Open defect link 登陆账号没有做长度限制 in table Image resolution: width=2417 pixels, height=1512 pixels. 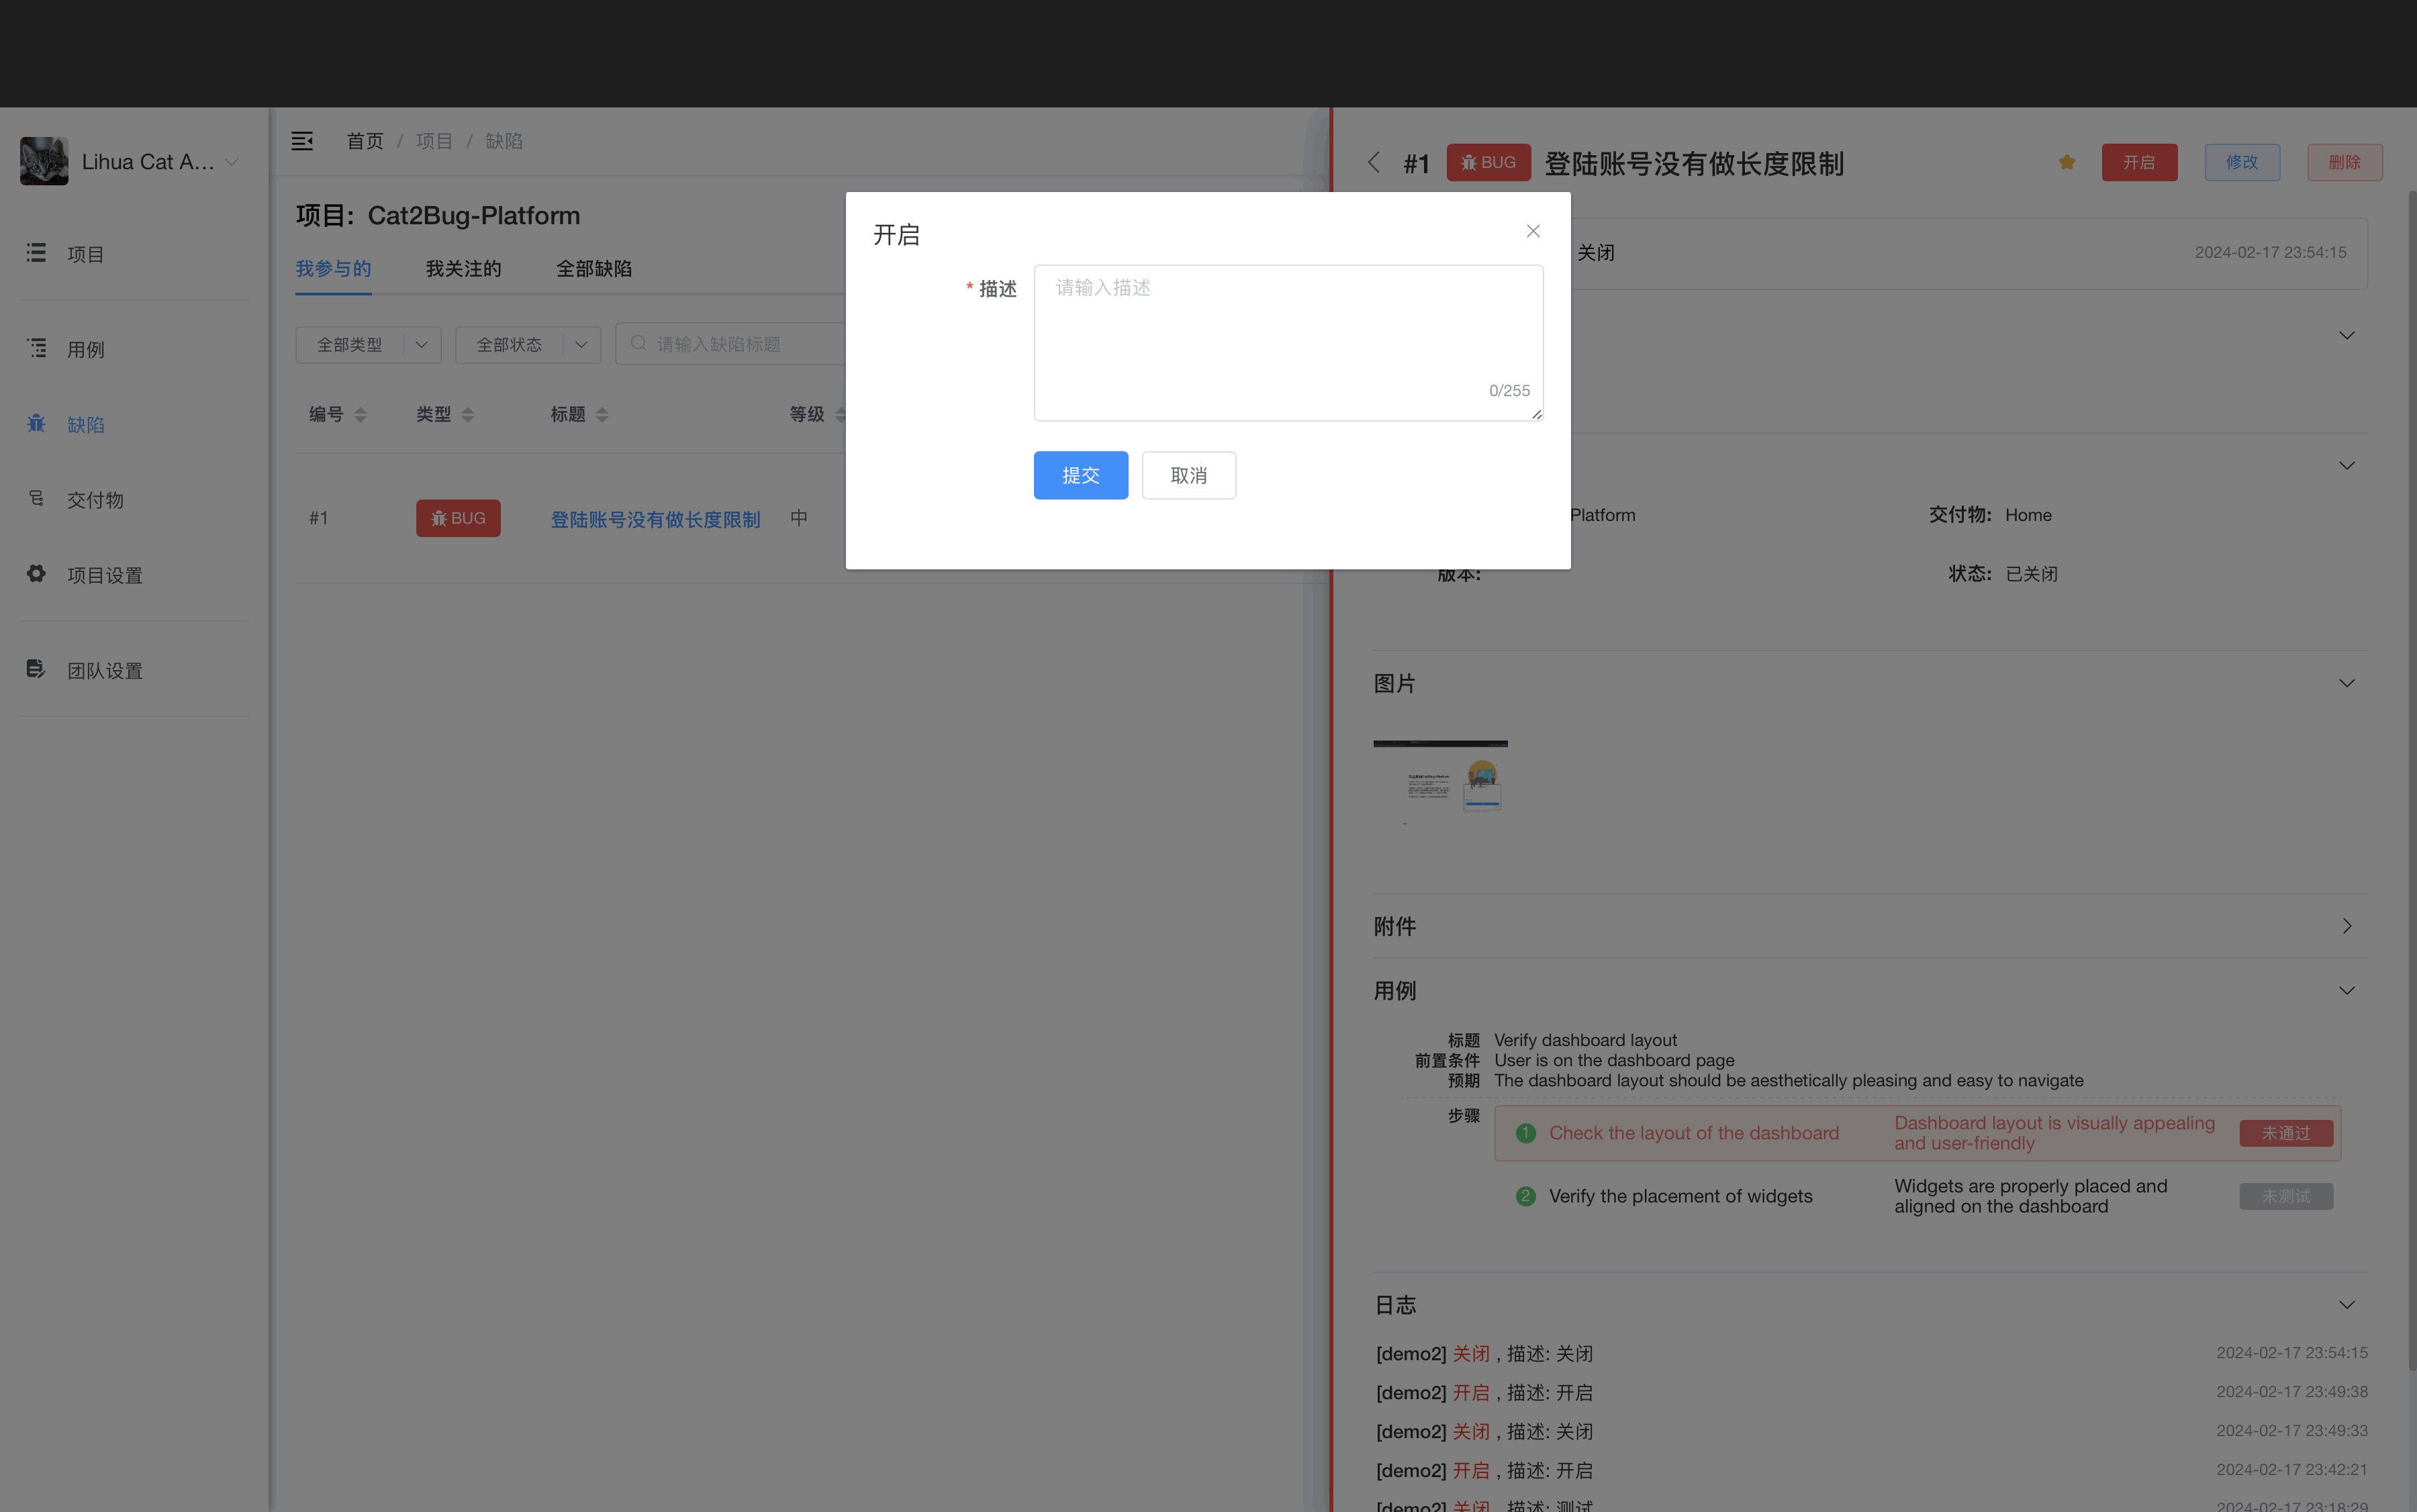655,520
